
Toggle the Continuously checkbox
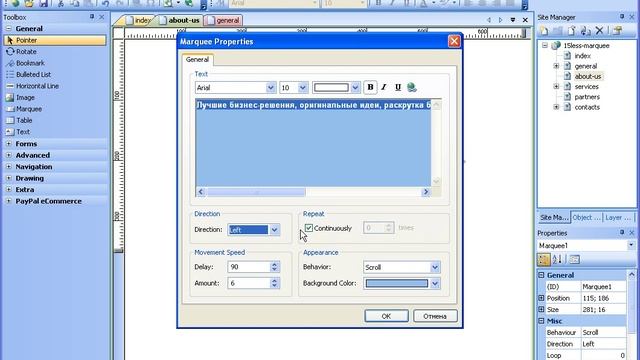click(309, 228)
